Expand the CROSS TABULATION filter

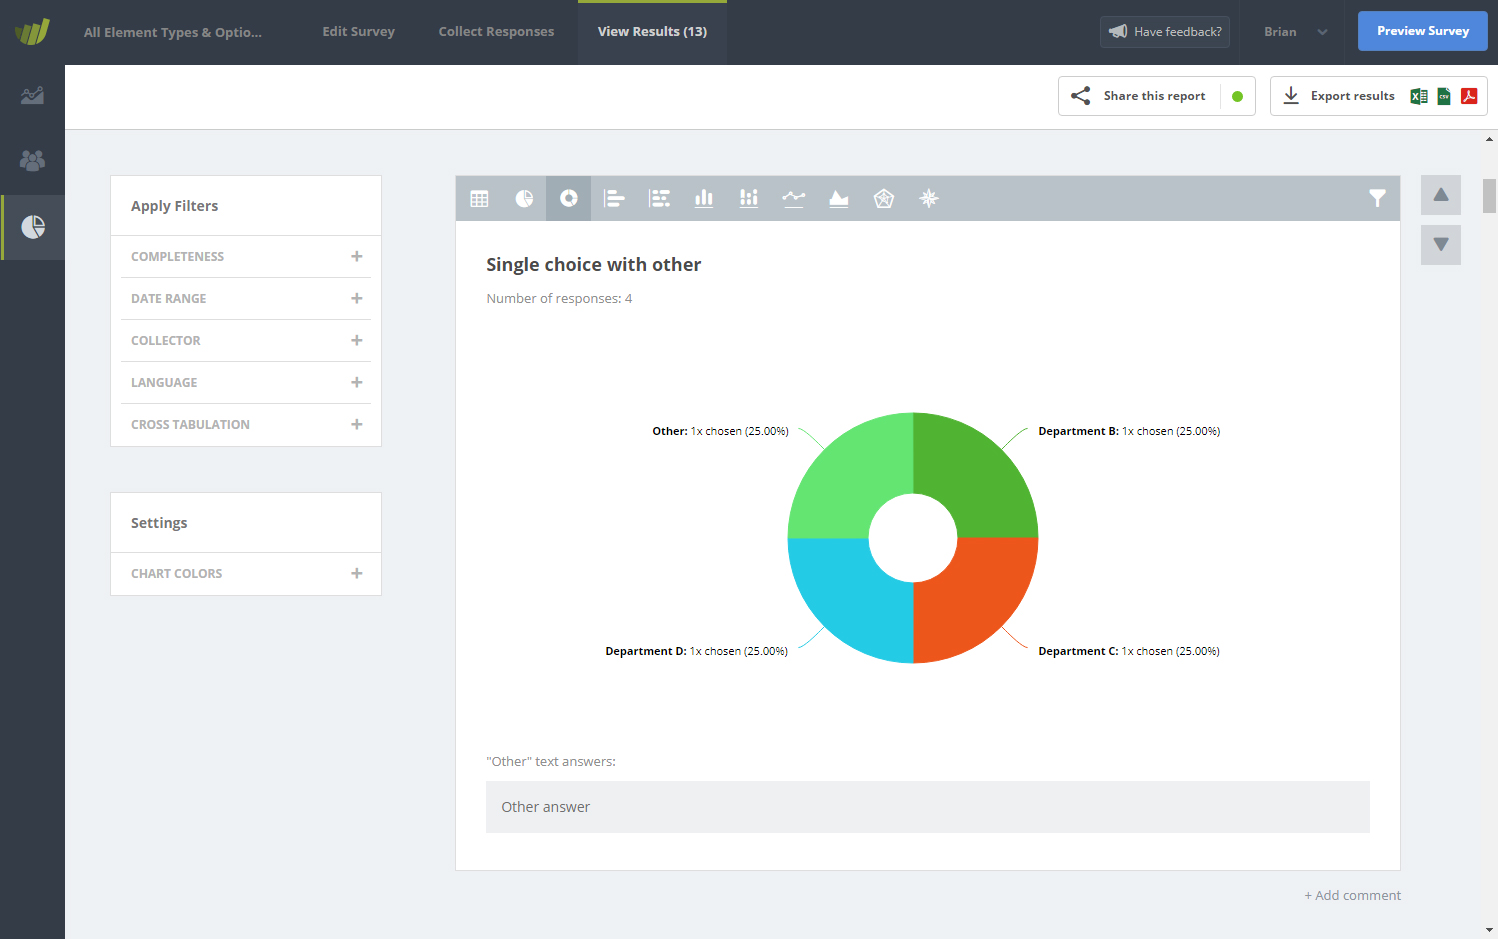[x=246, y=425]
